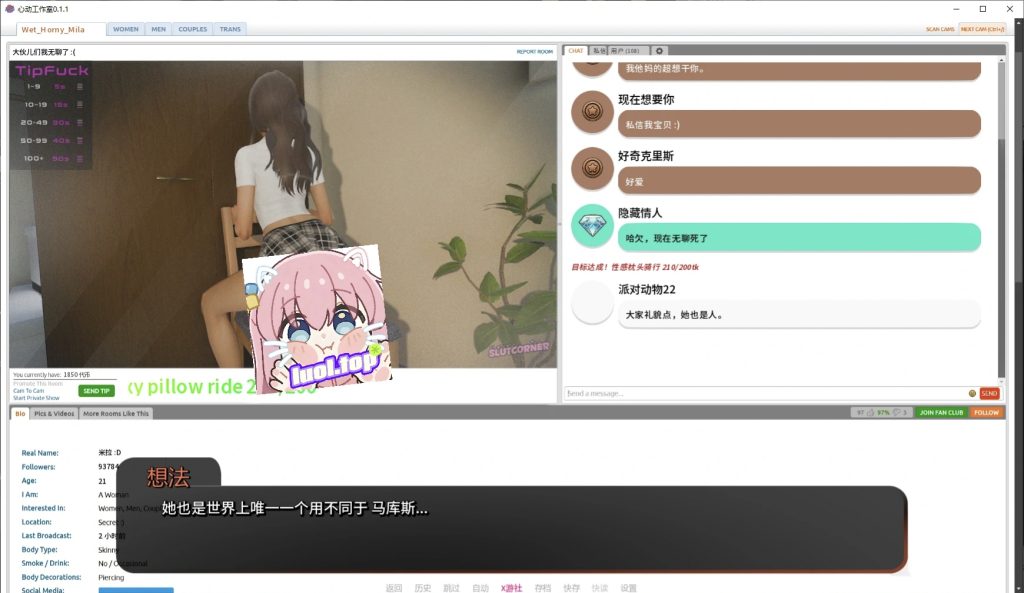The height and width of the screenshot is (593, 1024).
Task: Open the chat settings gear icon
Action: [657, 50]
